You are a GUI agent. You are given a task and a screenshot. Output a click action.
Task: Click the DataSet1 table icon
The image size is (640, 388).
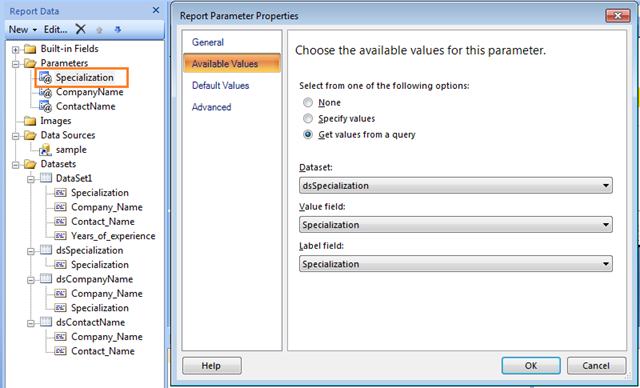coord(46,178)
